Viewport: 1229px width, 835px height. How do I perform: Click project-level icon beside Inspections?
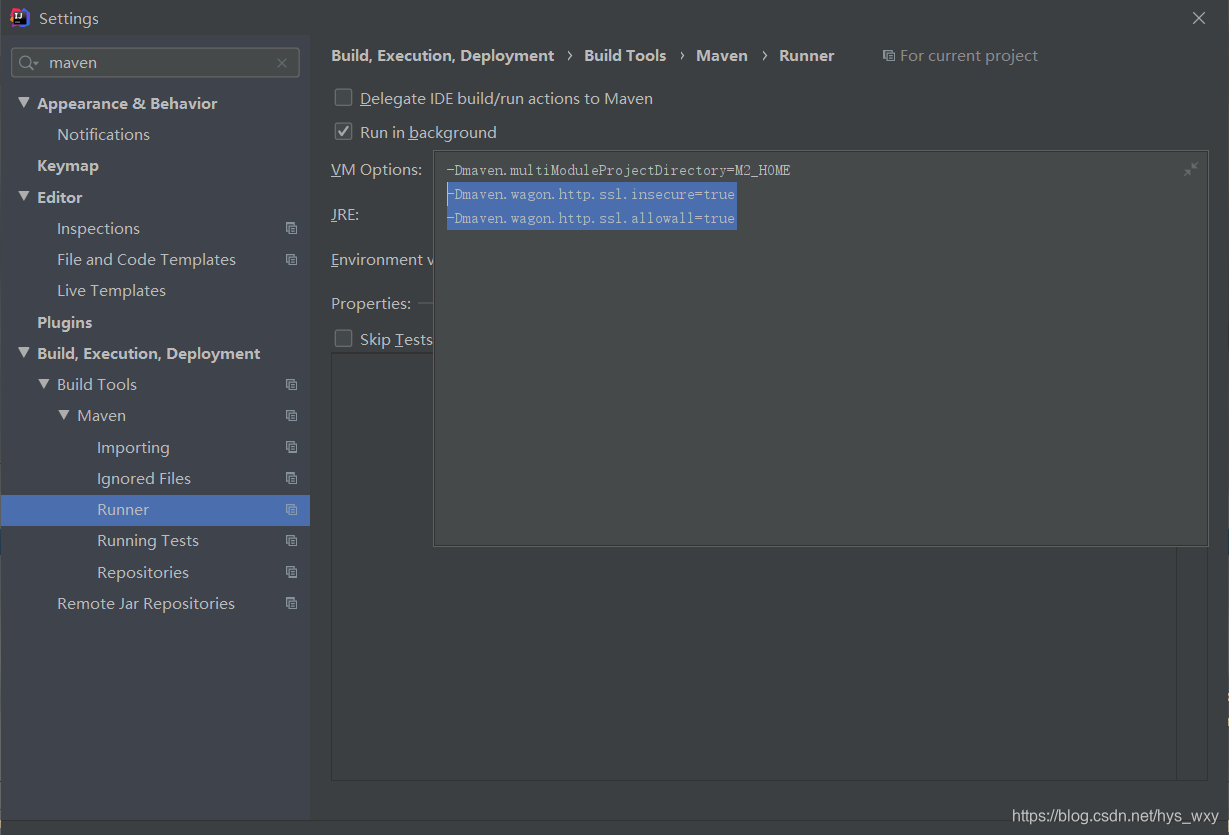click(x=291, y=229)
